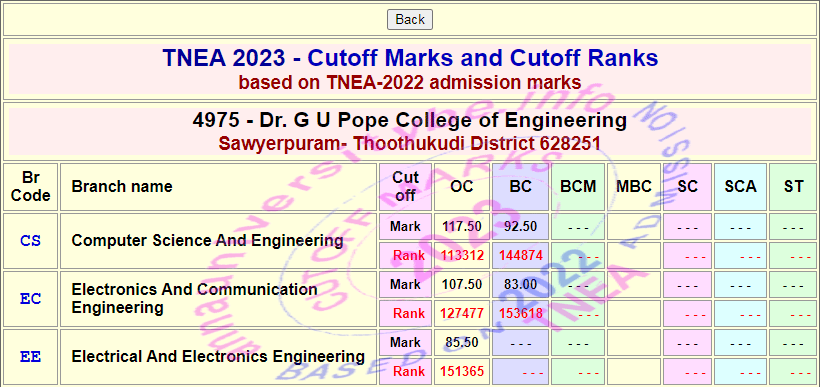Click the CS BC mark 92.50
821x387 pixels.
(x=520, y=227)
